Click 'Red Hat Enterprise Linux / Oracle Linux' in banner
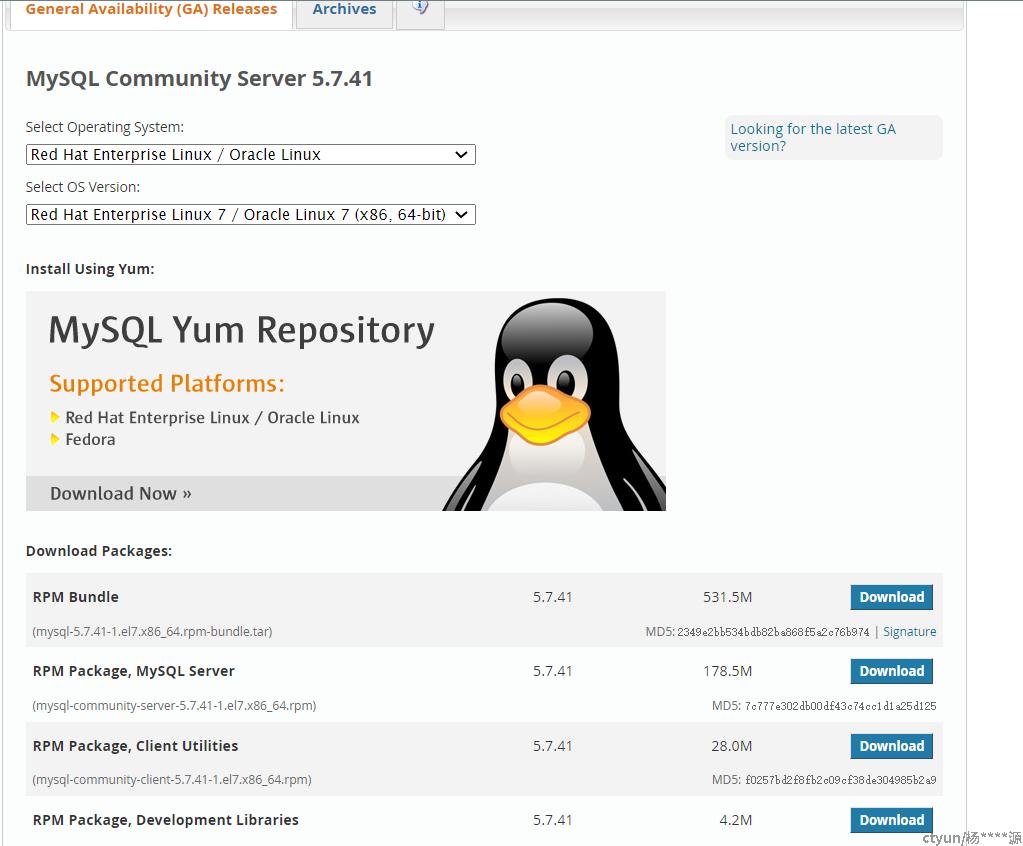Viewport: 1023px width, 846px height. coord(212,417)
